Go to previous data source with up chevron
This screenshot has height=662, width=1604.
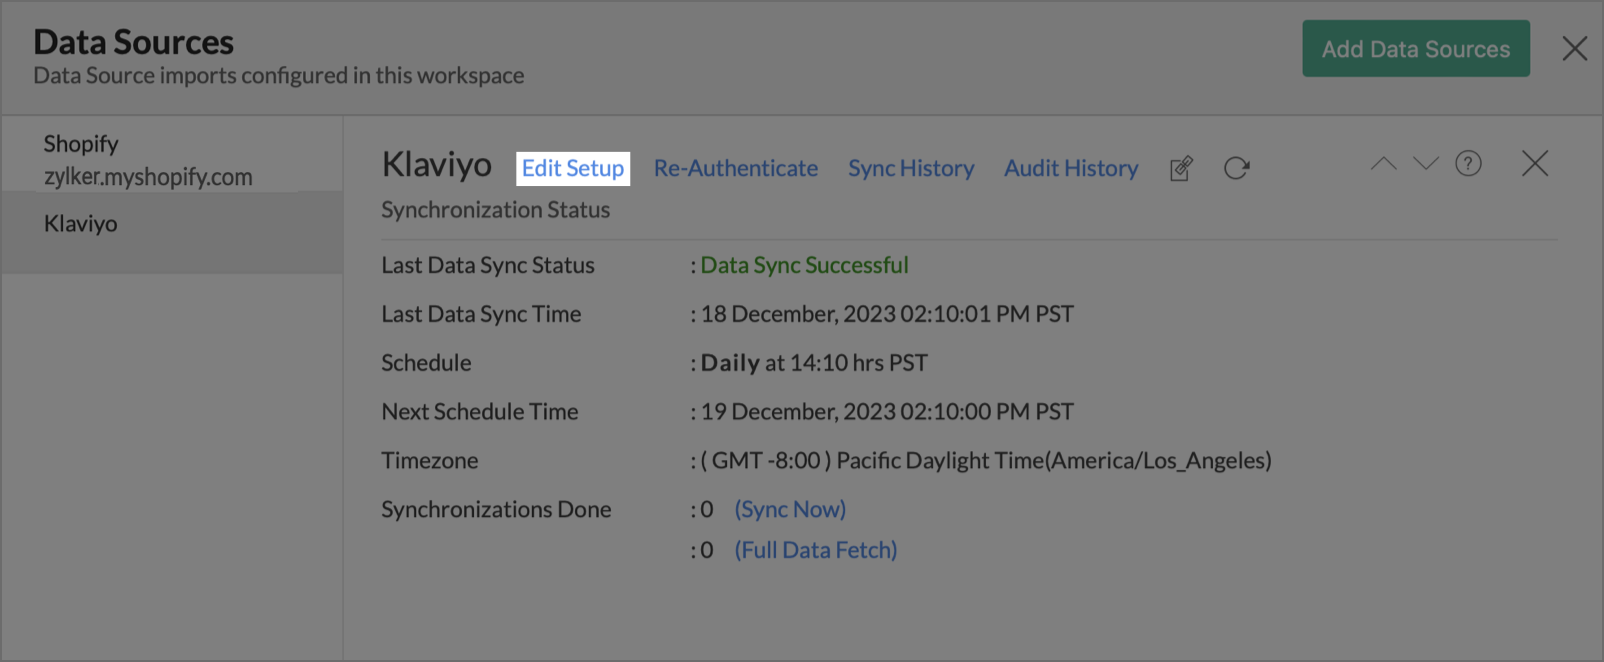[1383, 164]
